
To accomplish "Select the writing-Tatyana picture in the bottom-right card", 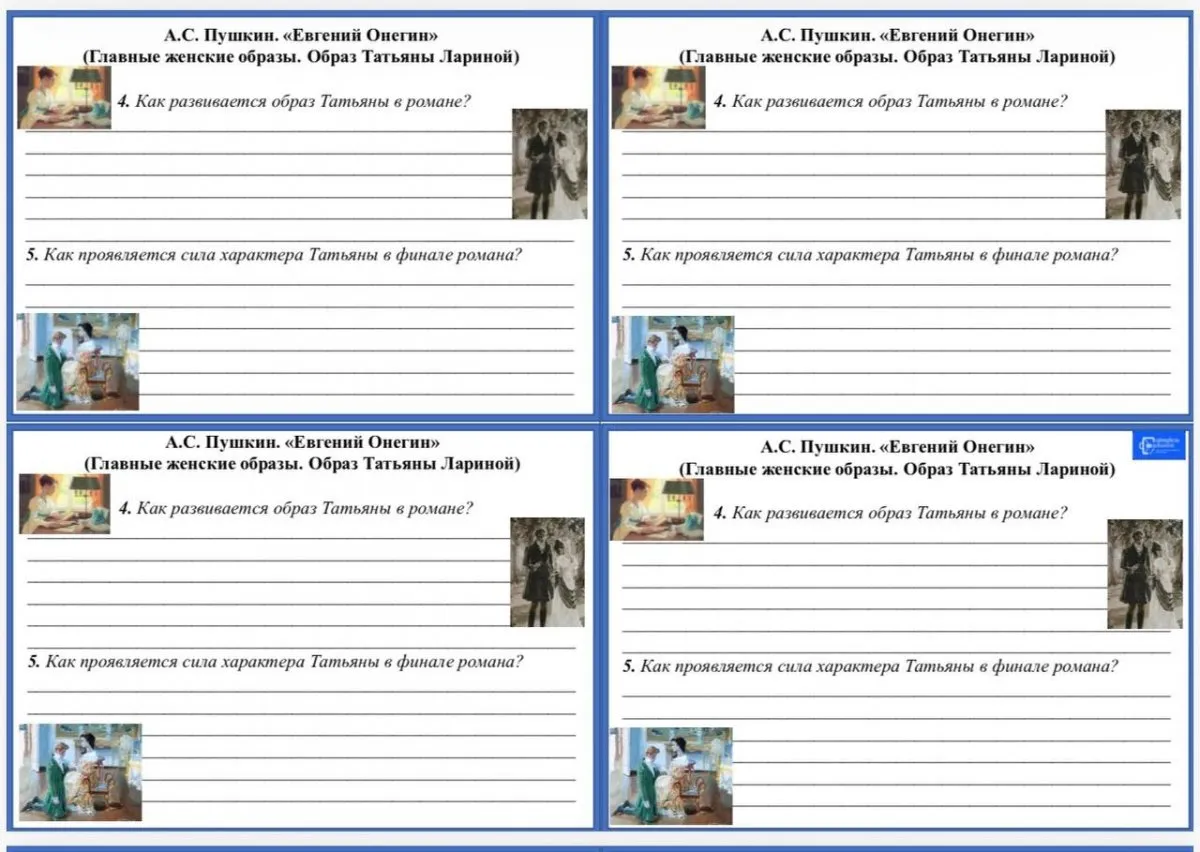I will coord(657,509).
